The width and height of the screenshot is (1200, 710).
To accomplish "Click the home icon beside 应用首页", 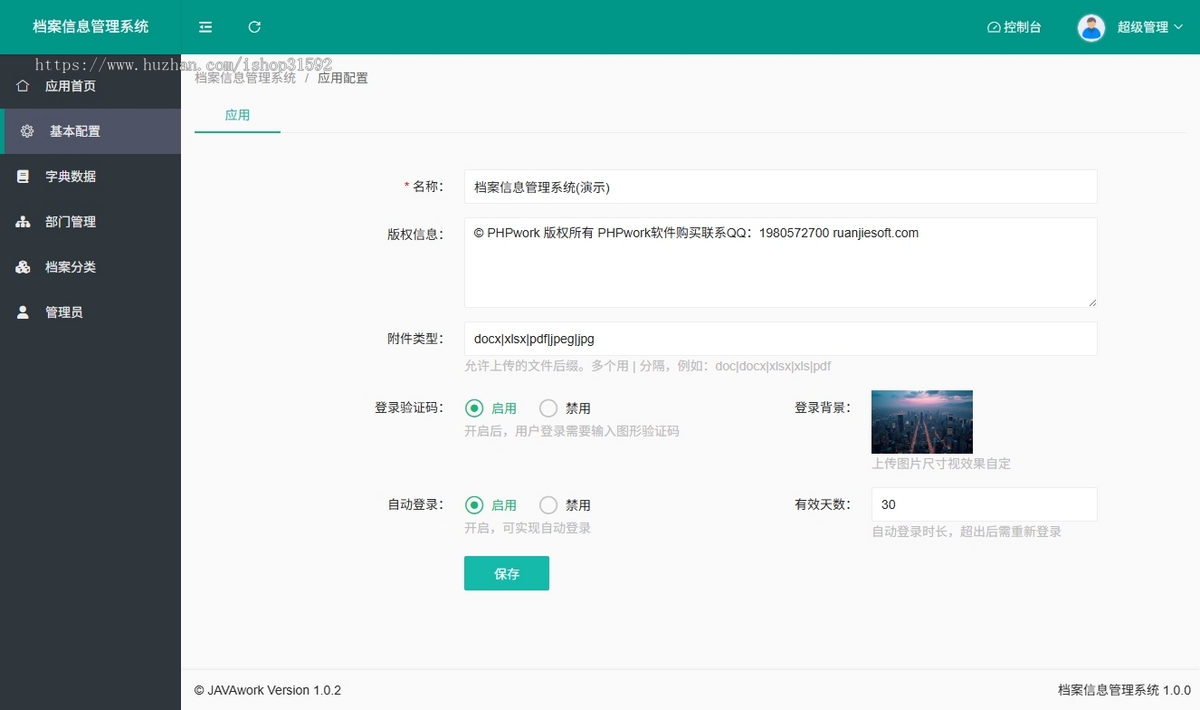I will 23,86.
